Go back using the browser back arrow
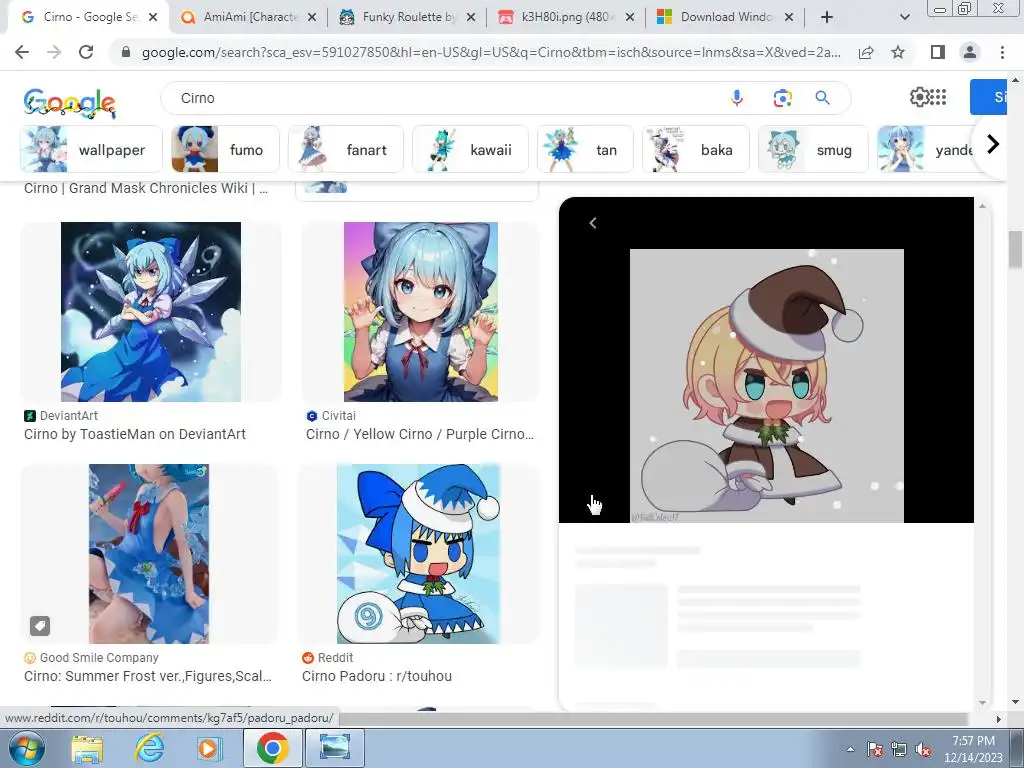This screenshot has height=768, width=1024. [x=22, y=52]
